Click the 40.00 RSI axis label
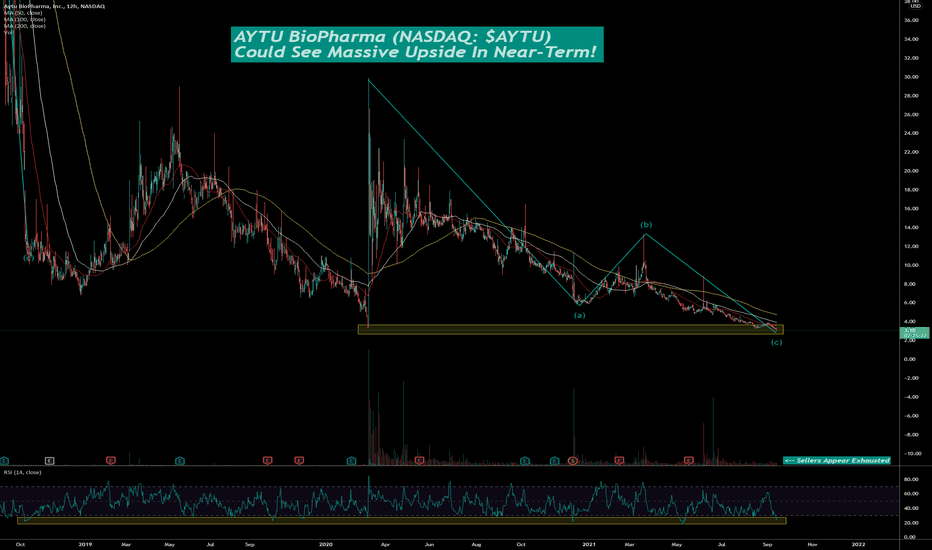The image size is (932, 550). tap(911, 508)
